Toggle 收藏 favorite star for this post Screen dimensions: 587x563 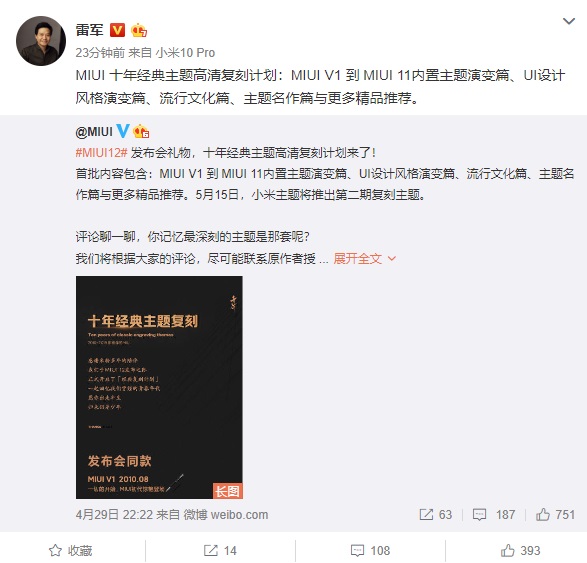(x=70, y=551)
